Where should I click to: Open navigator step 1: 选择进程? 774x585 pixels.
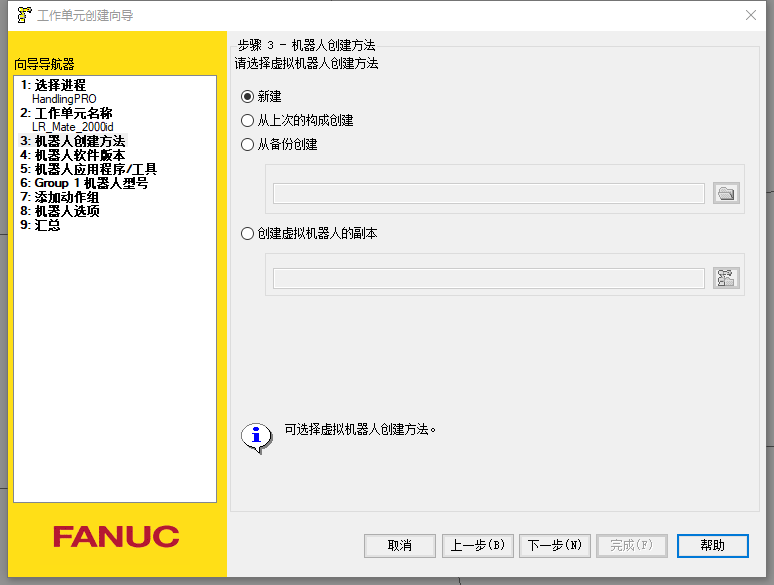(53, 85)
